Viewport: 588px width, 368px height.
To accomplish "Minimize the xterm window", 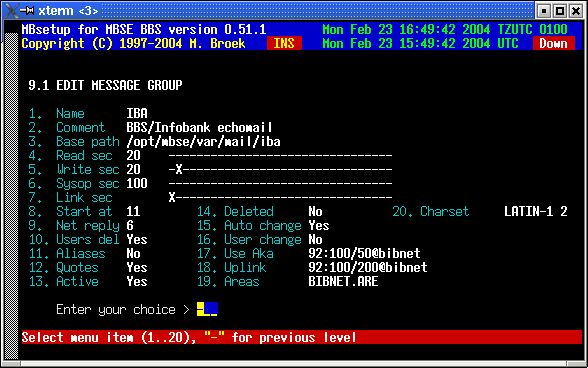I will point(543,11).
